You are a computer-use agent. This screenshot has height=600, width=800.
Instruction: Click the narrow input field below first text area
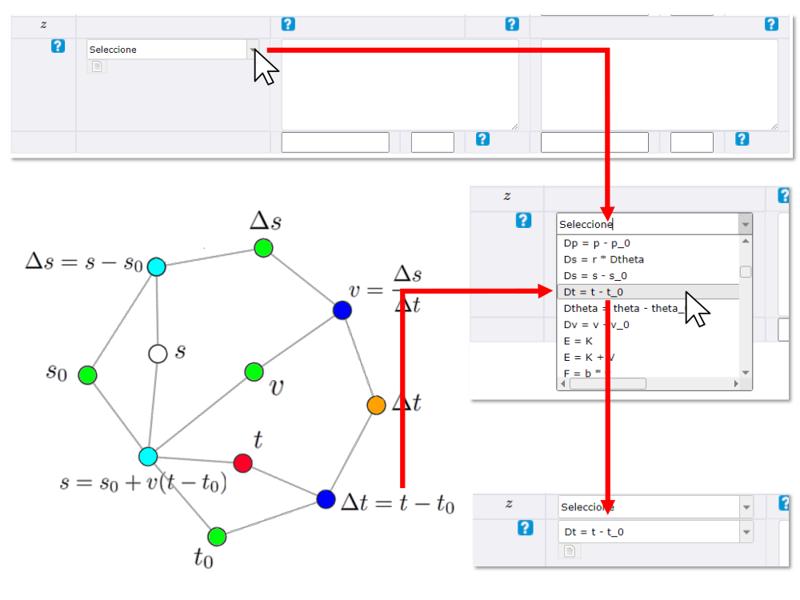coord(433,142)
